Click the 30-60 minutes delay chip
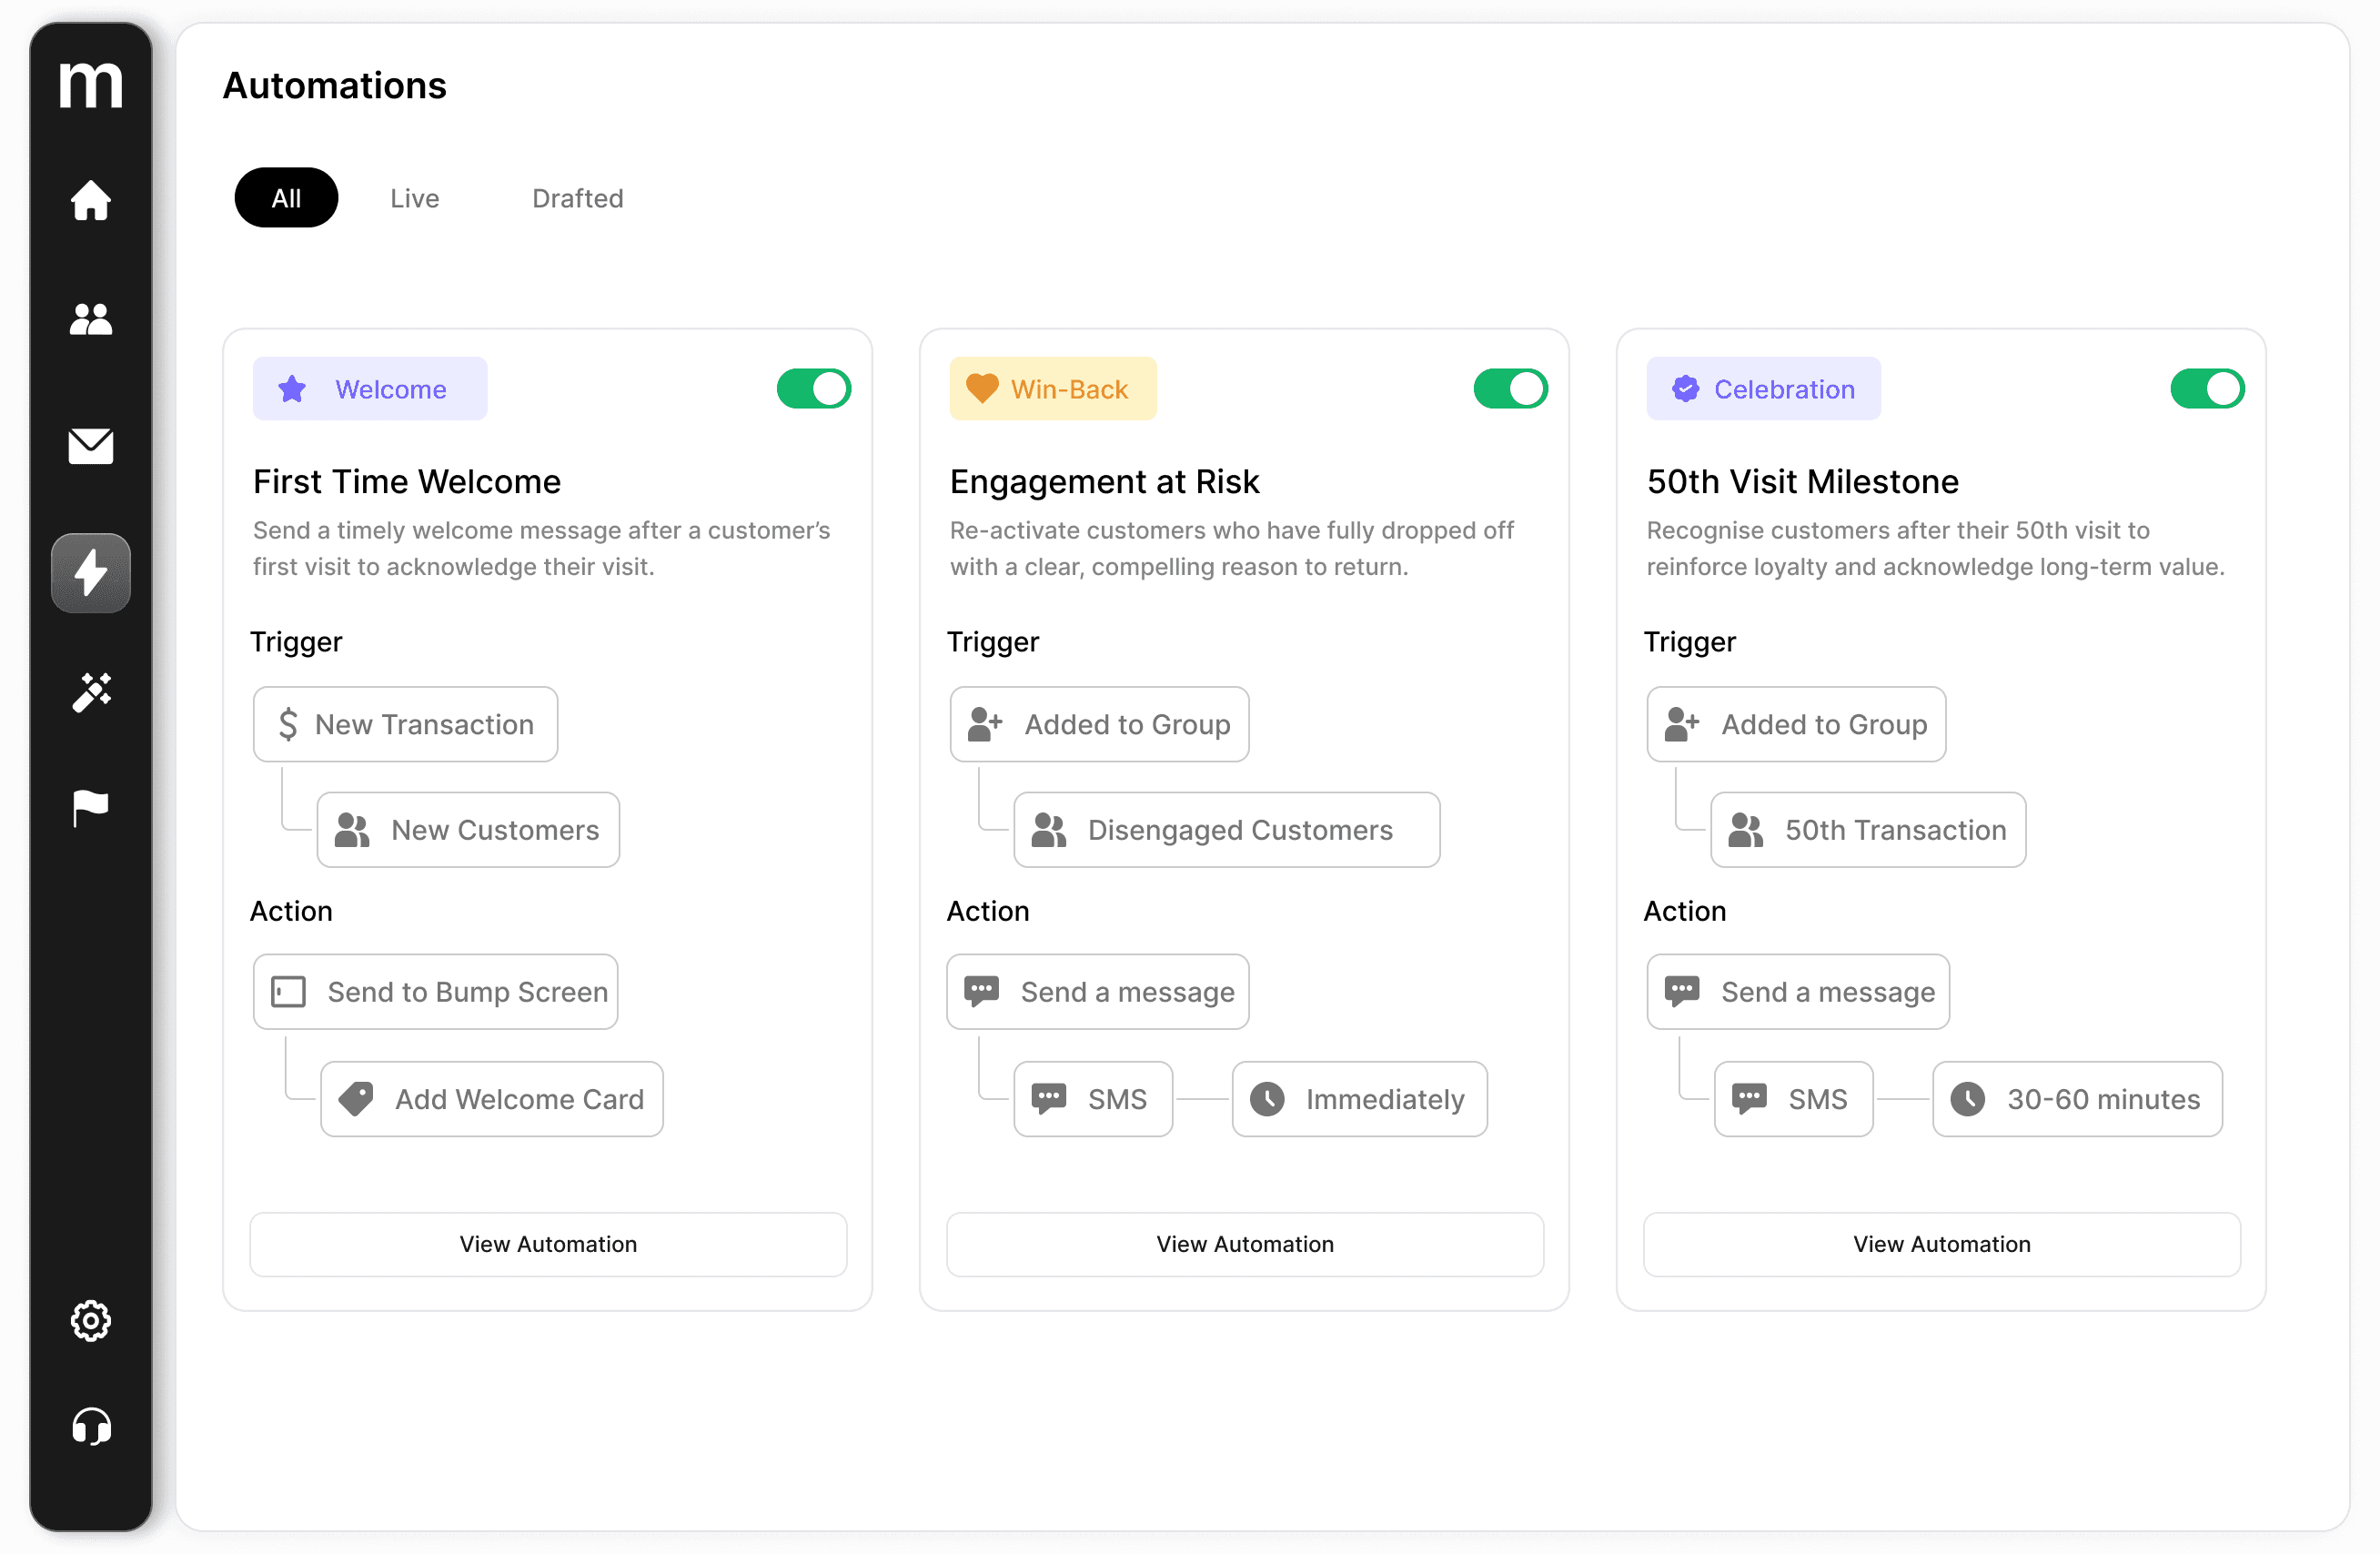 tap(2077, 1099)
